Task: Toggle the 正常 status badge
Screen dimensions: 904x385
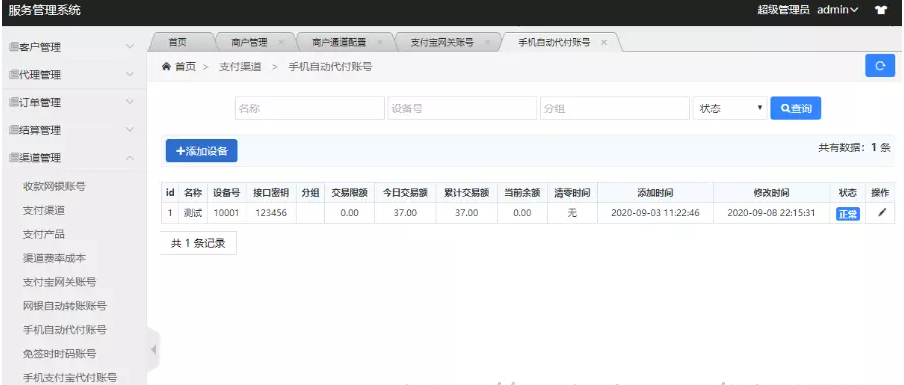Action: tap(848, 214)
